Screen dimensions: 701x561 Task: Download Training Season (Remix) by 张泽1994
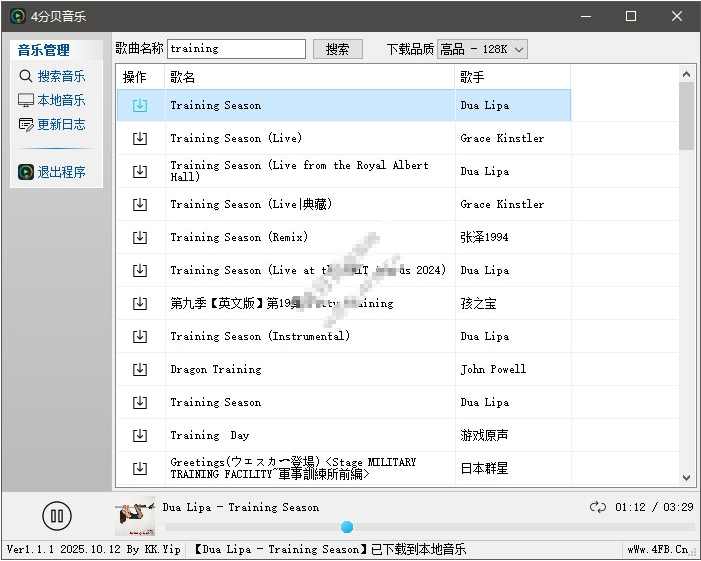click(x=140, y=237)
